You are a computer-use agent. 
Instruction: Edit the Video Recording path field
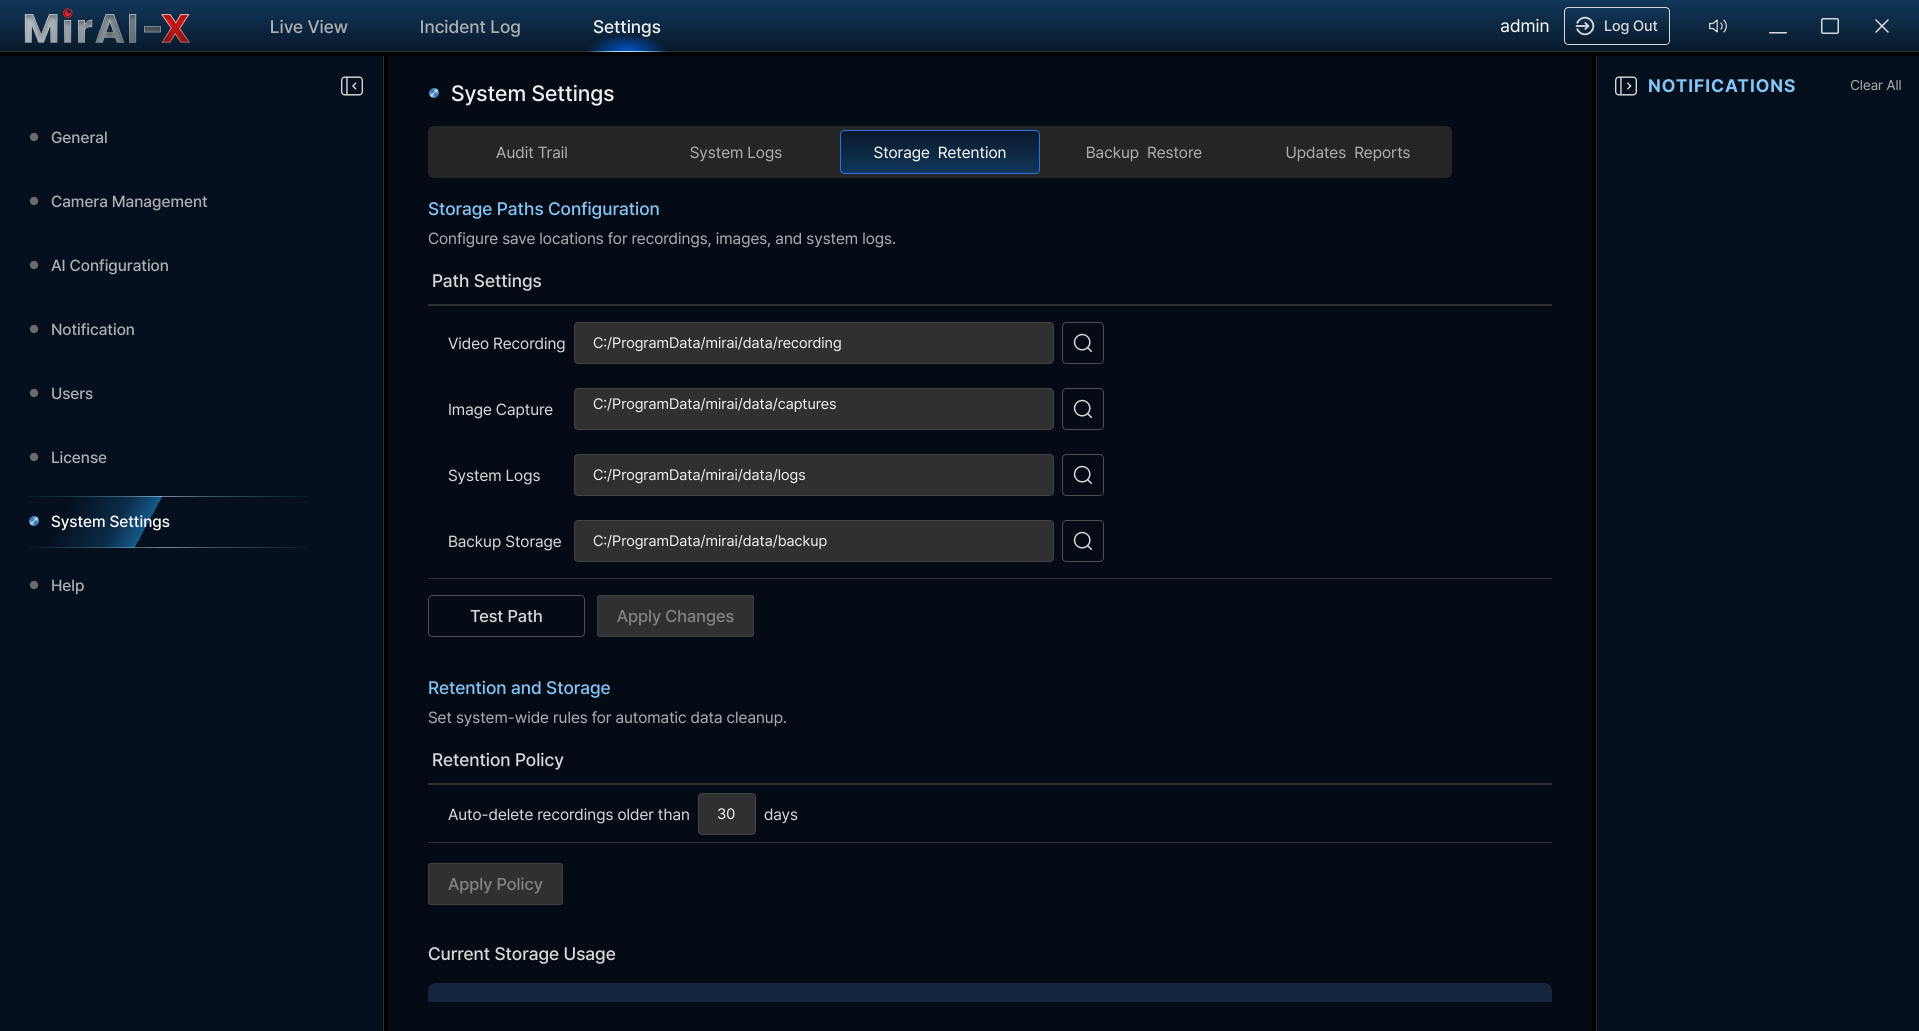814,343
